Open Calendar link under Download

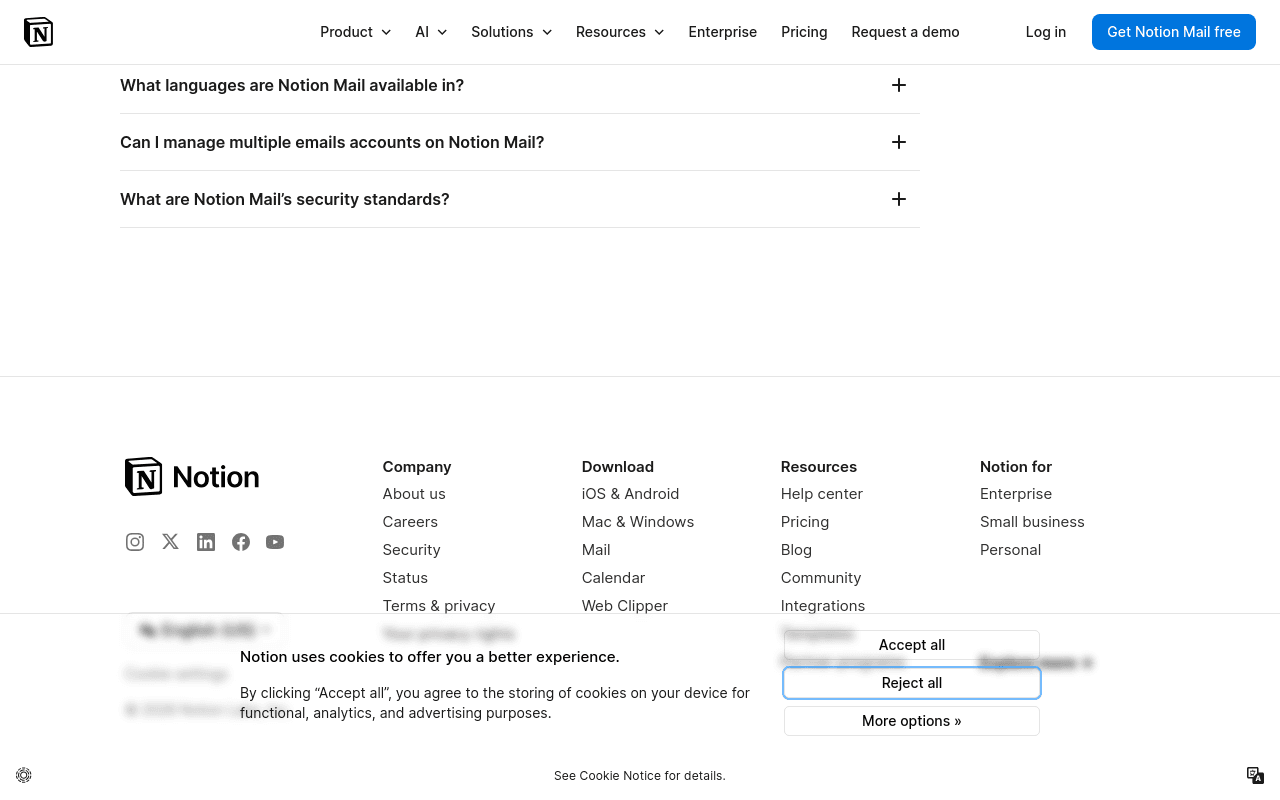(614, 578)
